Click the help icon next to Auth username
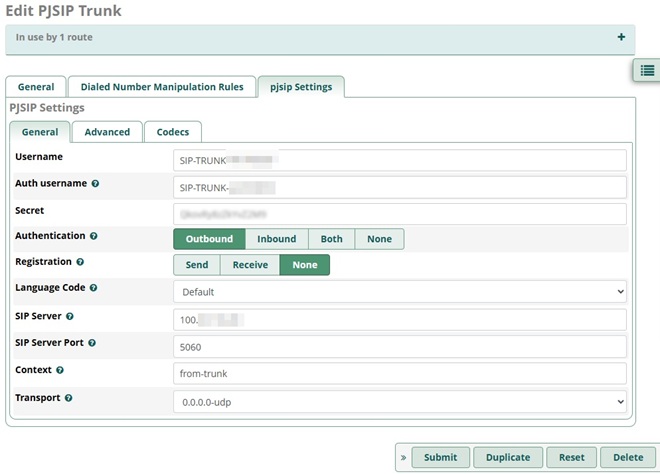The width and height of the screenshot is (660, 474). (x=96, y=184)
